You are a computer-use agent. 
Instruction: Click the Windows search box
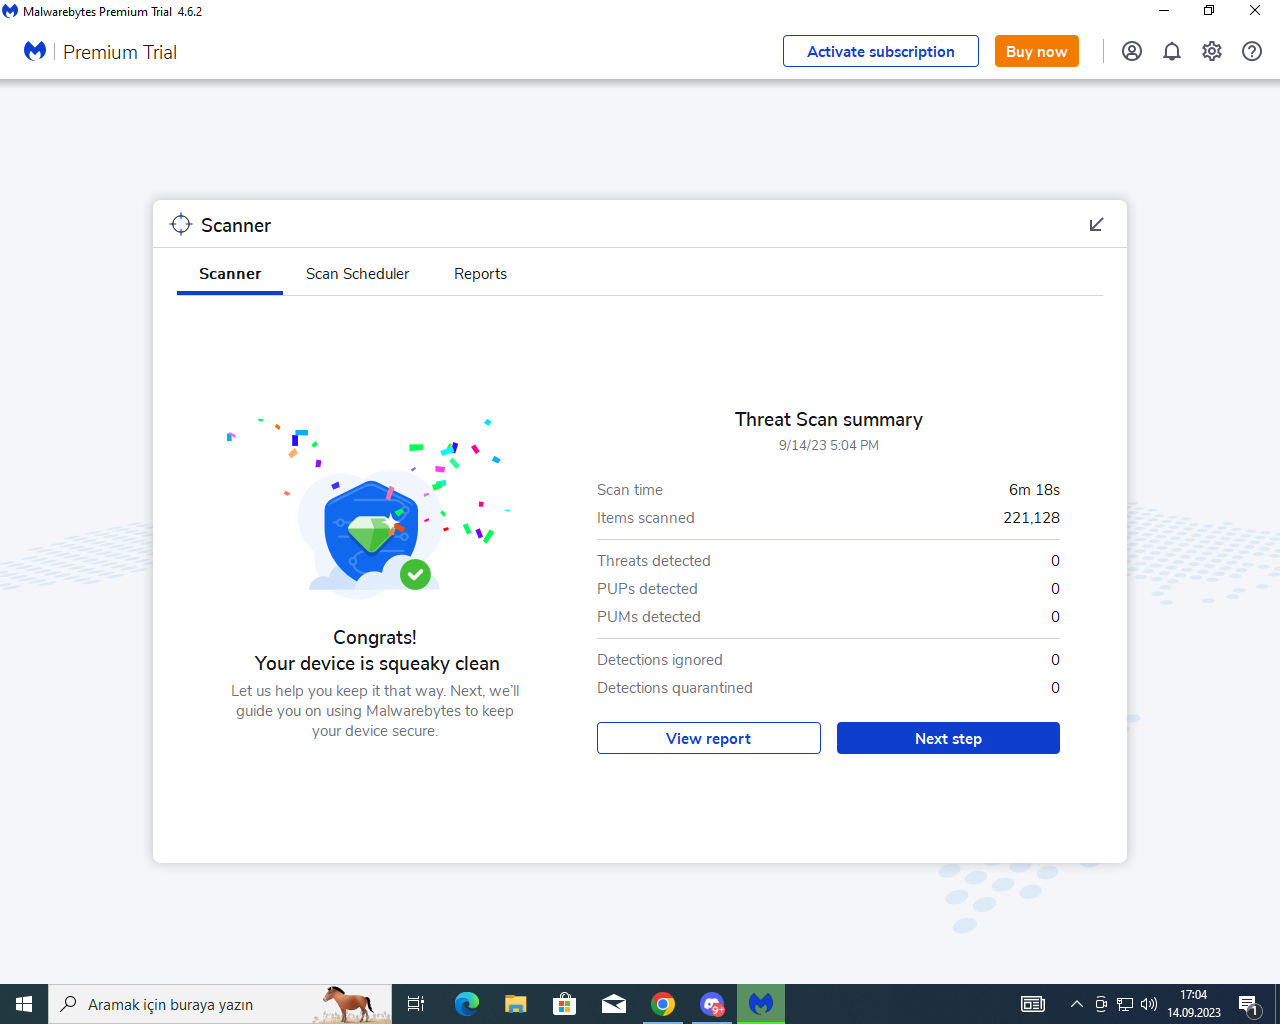[220, 1004]
